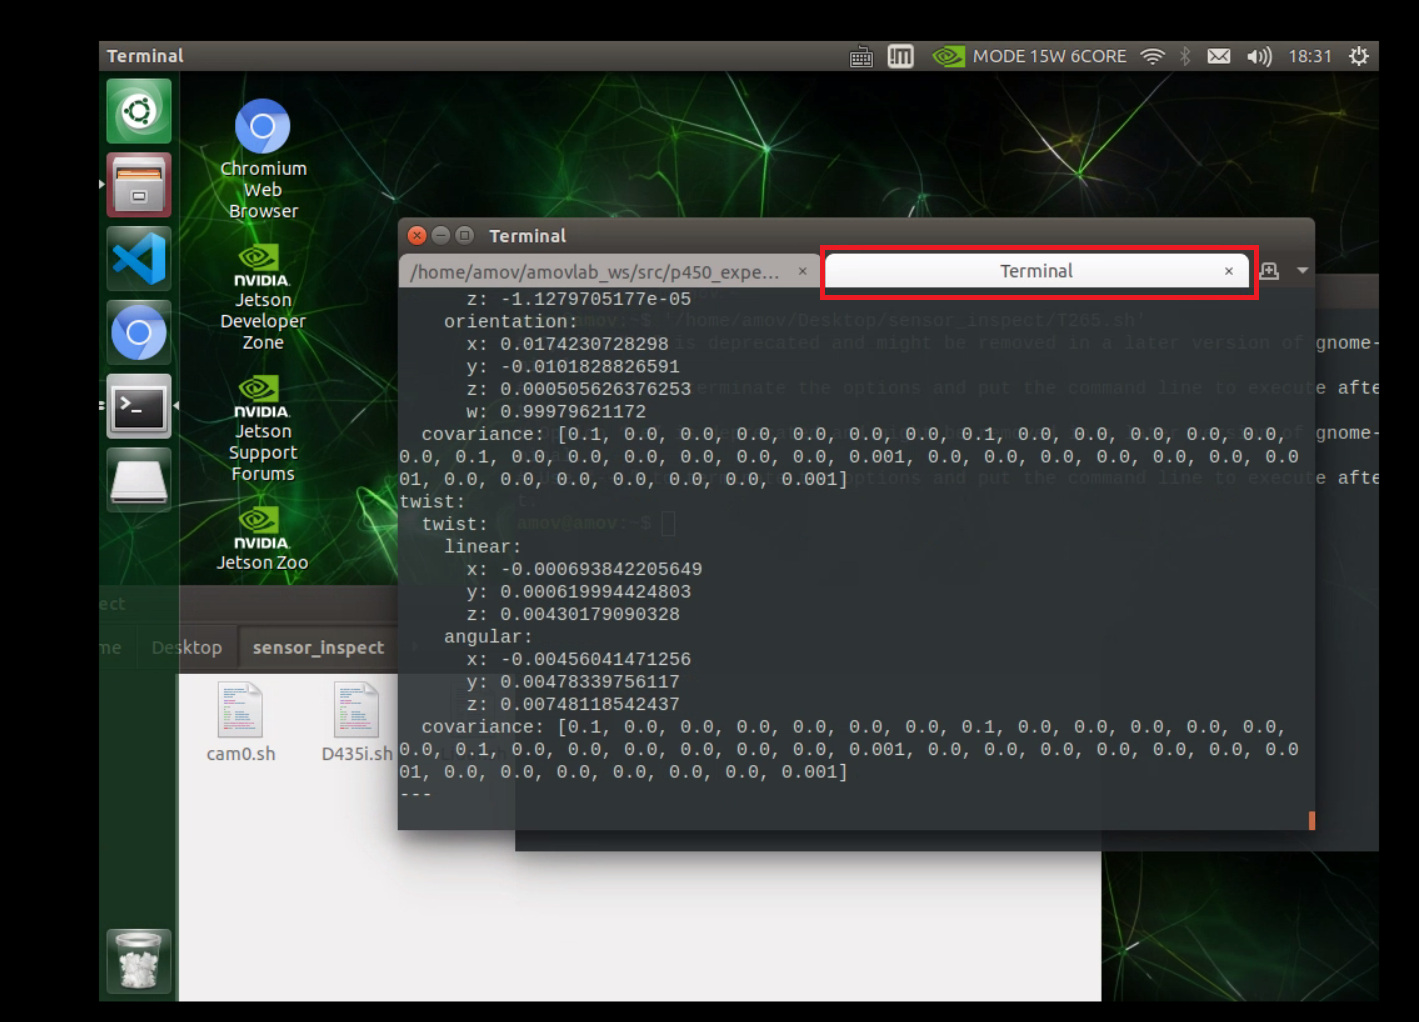Click the 'w: 0.99979621172' value in terminal
Viewport: 1419px width, 1022px height.
[556, 412]
